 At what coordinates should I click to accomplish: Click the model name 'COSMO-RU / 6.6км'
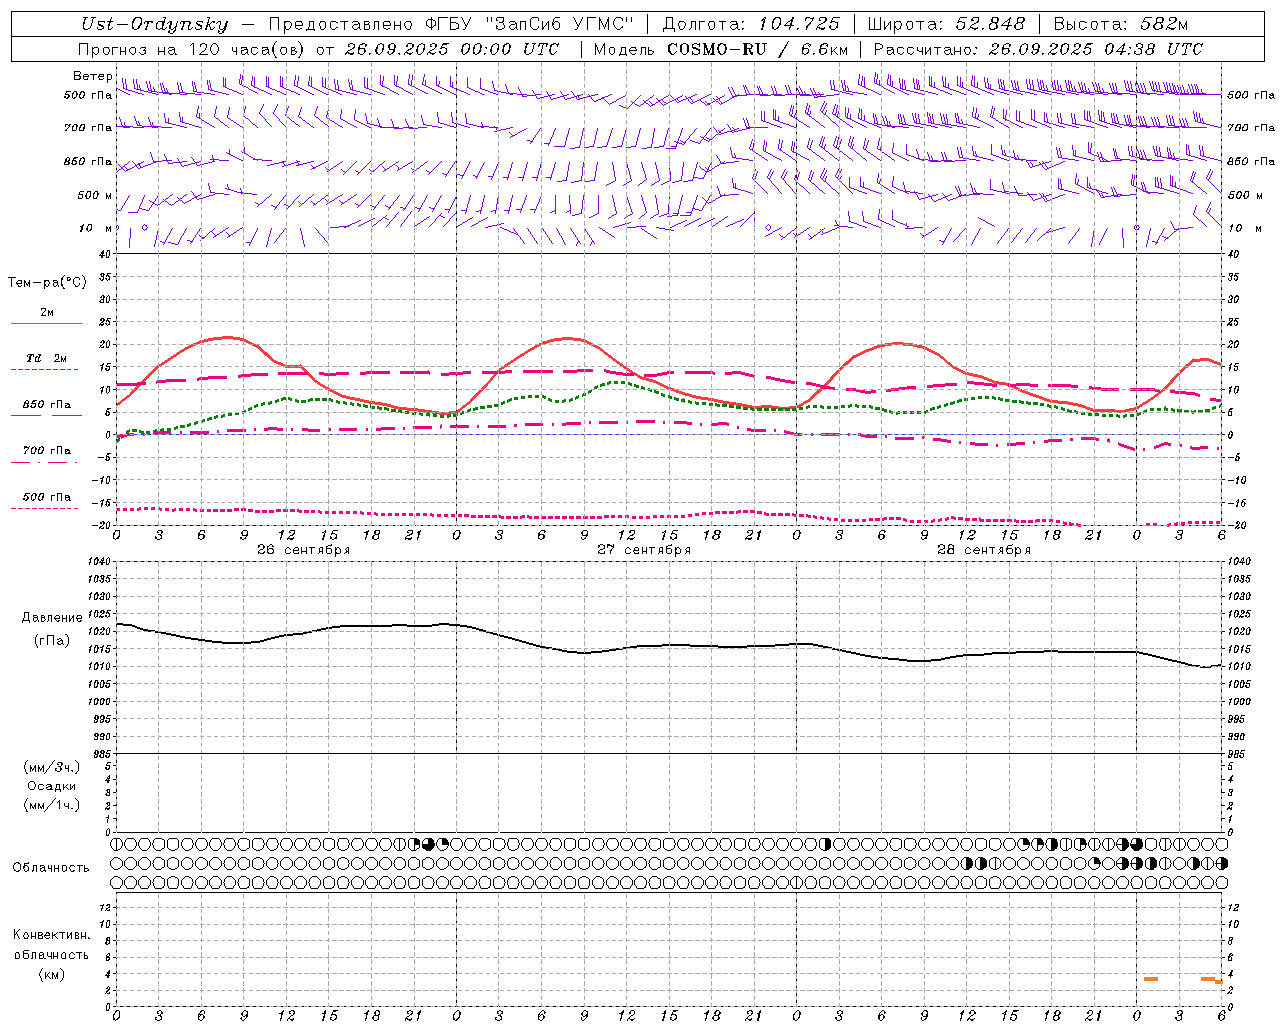coord(757,49)
